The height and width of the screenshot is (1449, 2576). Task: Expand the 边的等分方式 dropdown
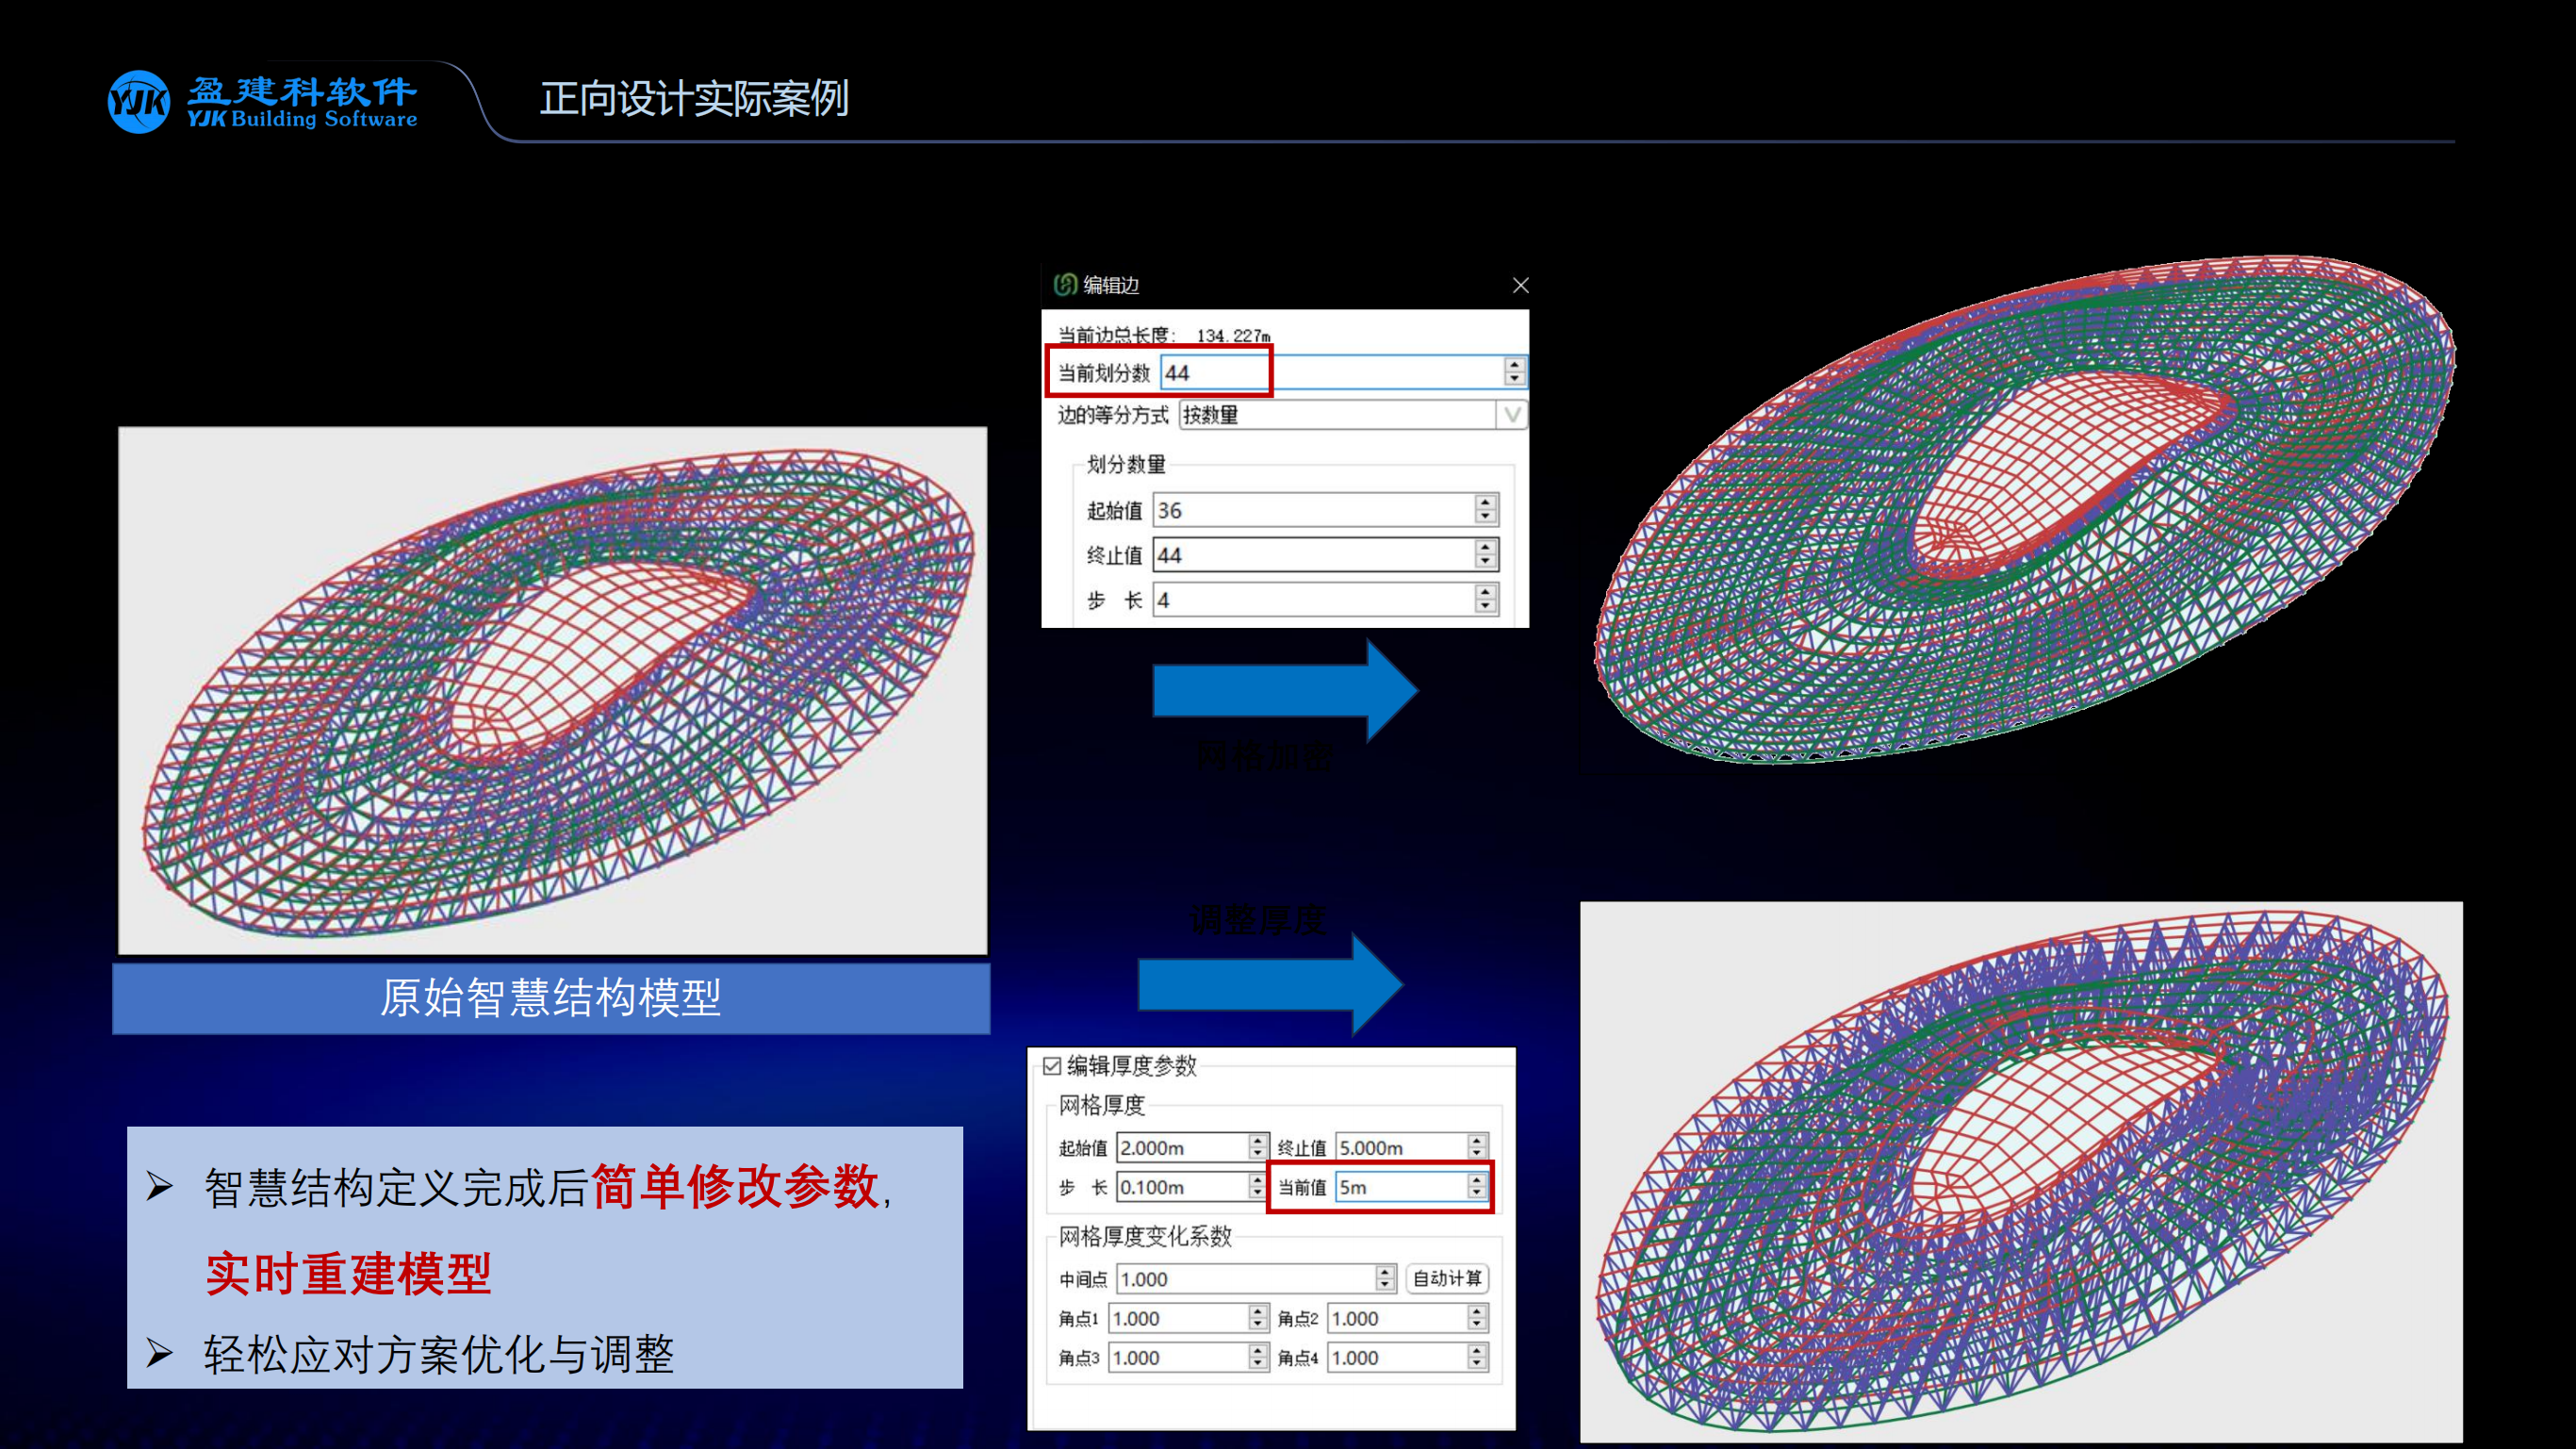1513,412
